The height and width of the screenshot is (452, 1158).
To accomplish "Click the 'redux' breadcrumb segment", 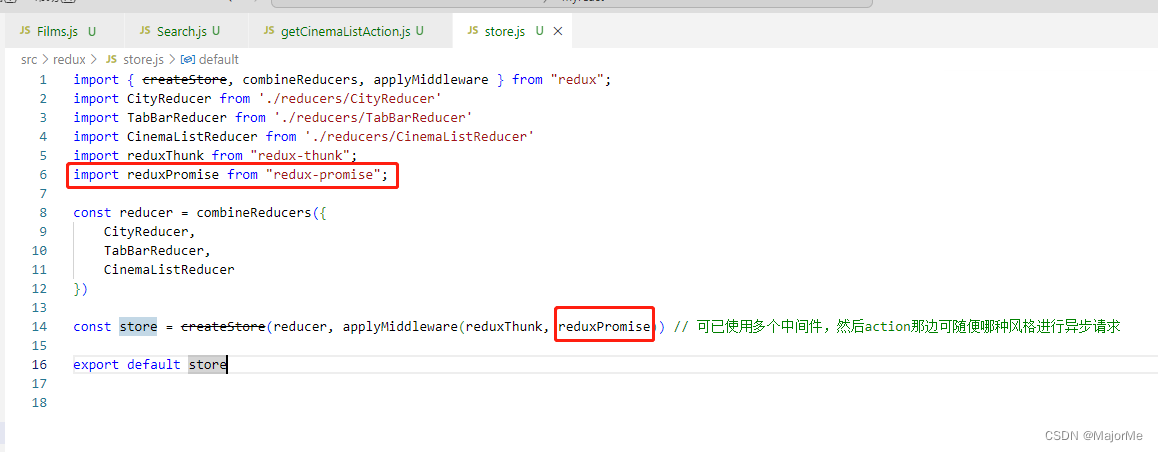I will point(69,59).
